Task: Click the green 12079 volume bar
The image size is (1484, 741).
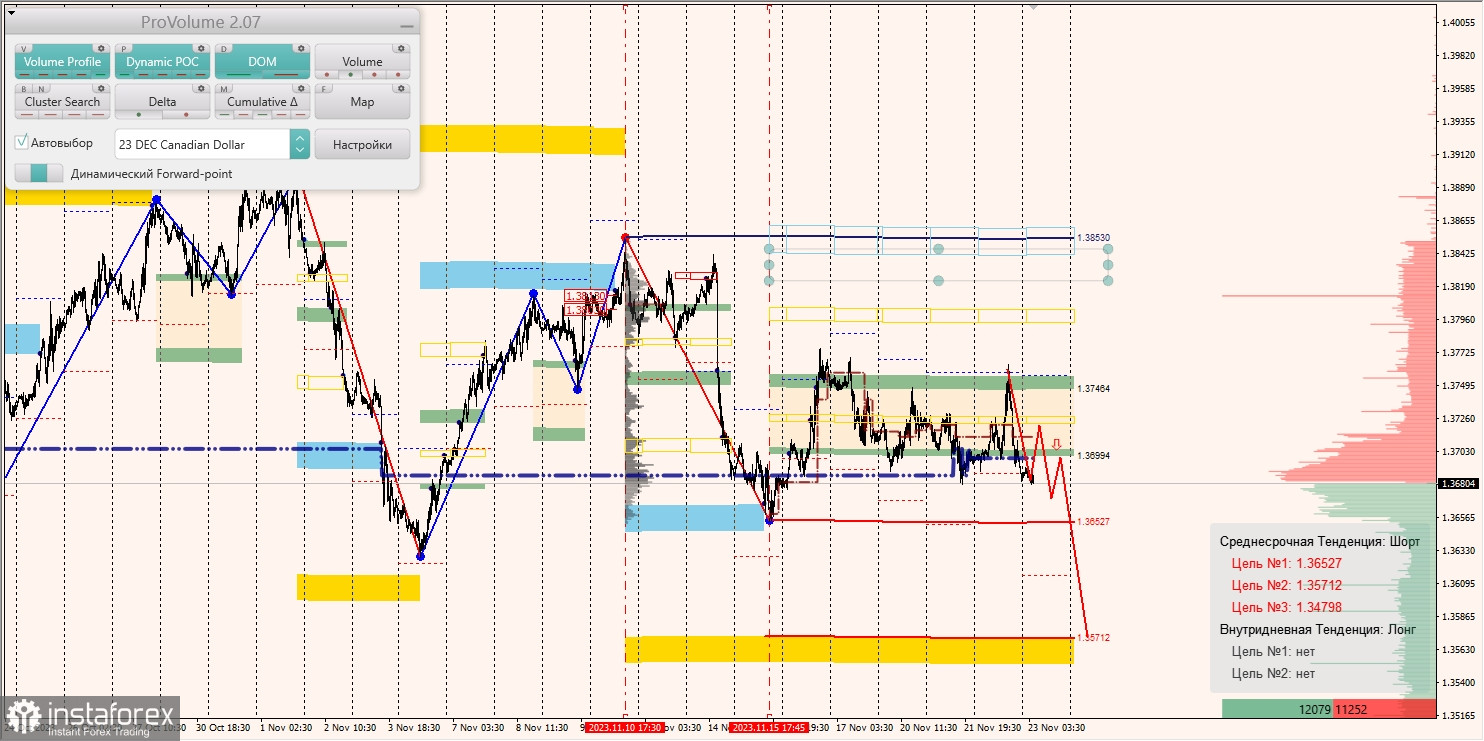Action: tap(1276, 708)
